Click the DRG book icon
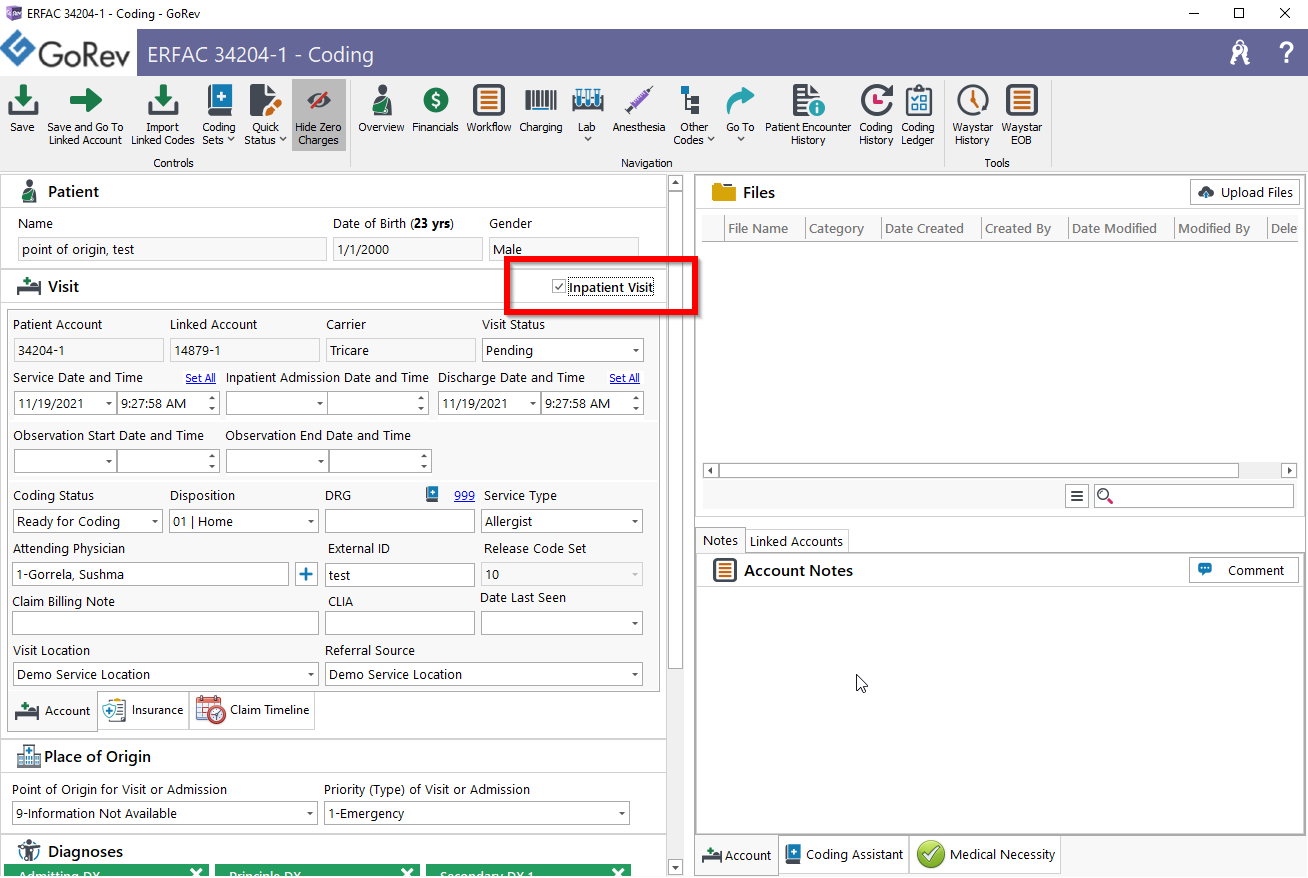Image resolution: width=1308 pixels, height=878 pixels. click(432, 494)
